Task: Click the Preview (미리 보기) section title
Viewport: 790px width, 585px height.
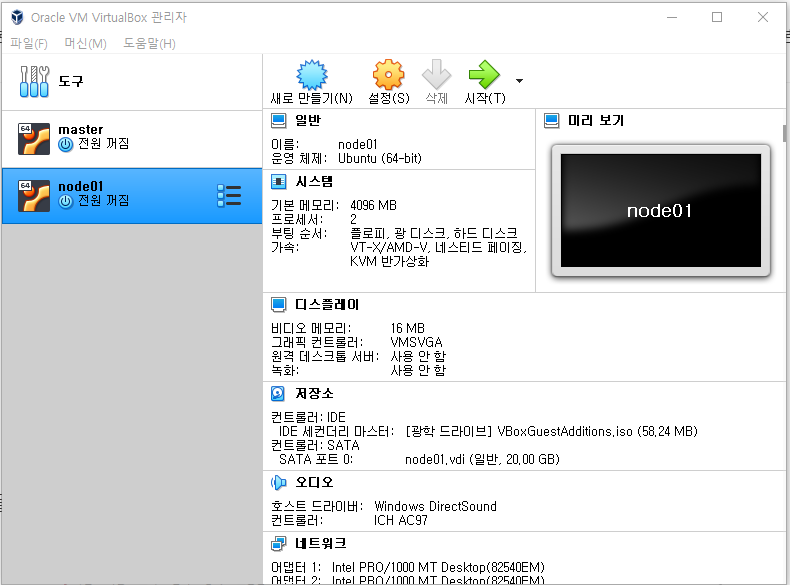Action: click(x=596, y=121)
